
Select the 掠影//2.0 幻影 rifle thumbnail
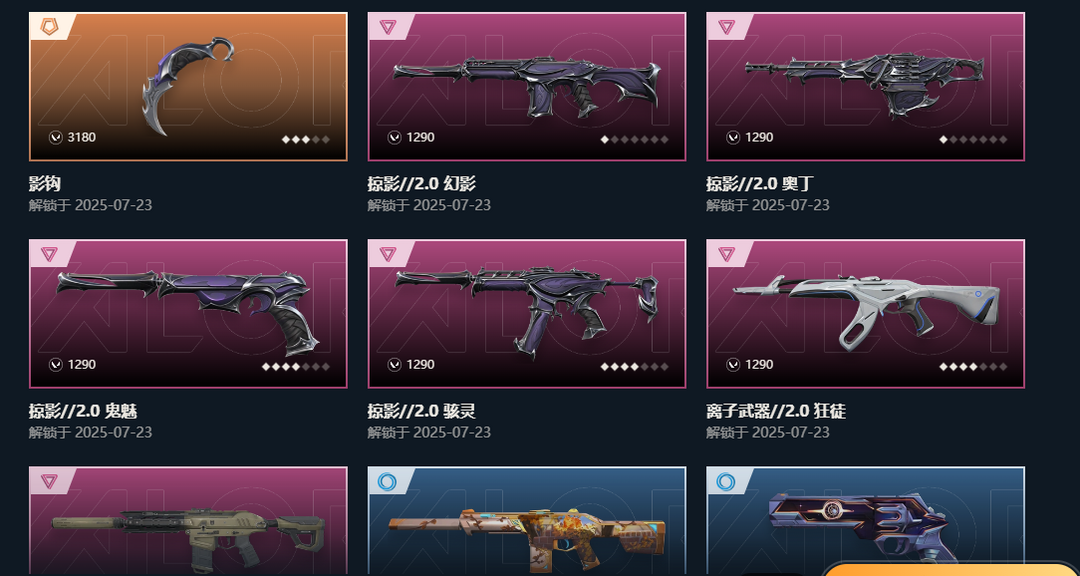coord(527,87)
